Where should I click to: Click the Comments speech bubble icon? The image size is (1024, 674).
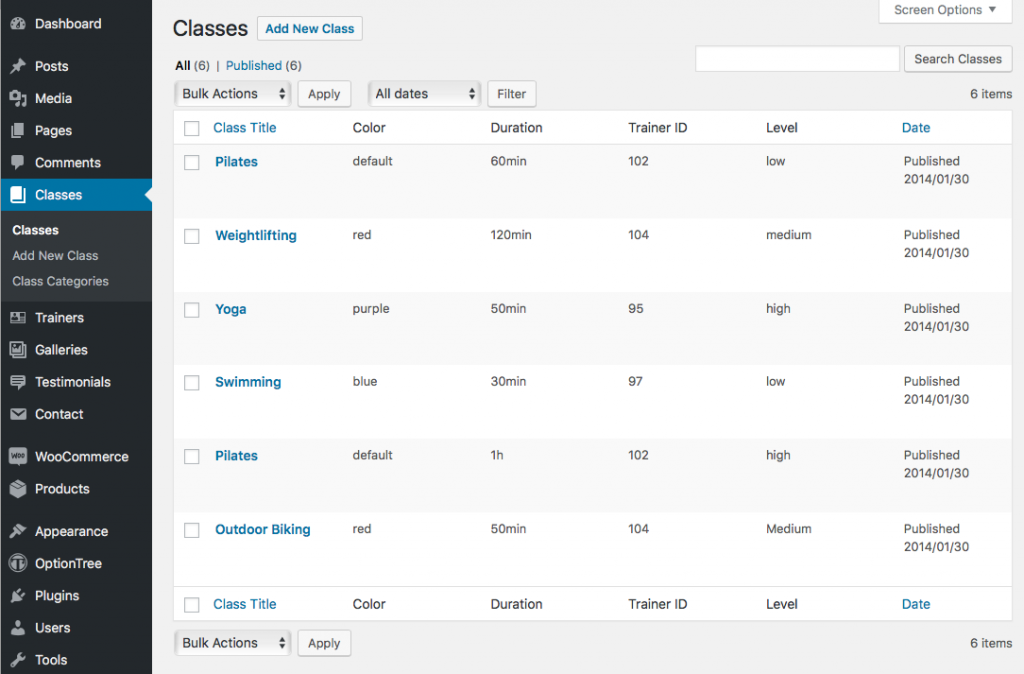21,162
